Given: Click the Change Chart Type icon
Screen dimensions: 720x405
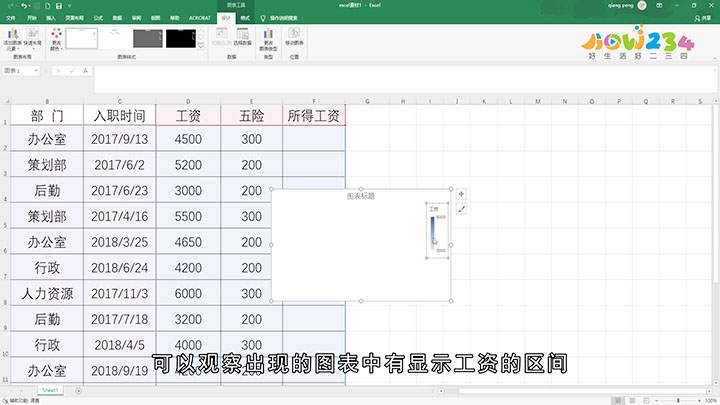Looking at the screenshot, I should click(x=268, y=39).
